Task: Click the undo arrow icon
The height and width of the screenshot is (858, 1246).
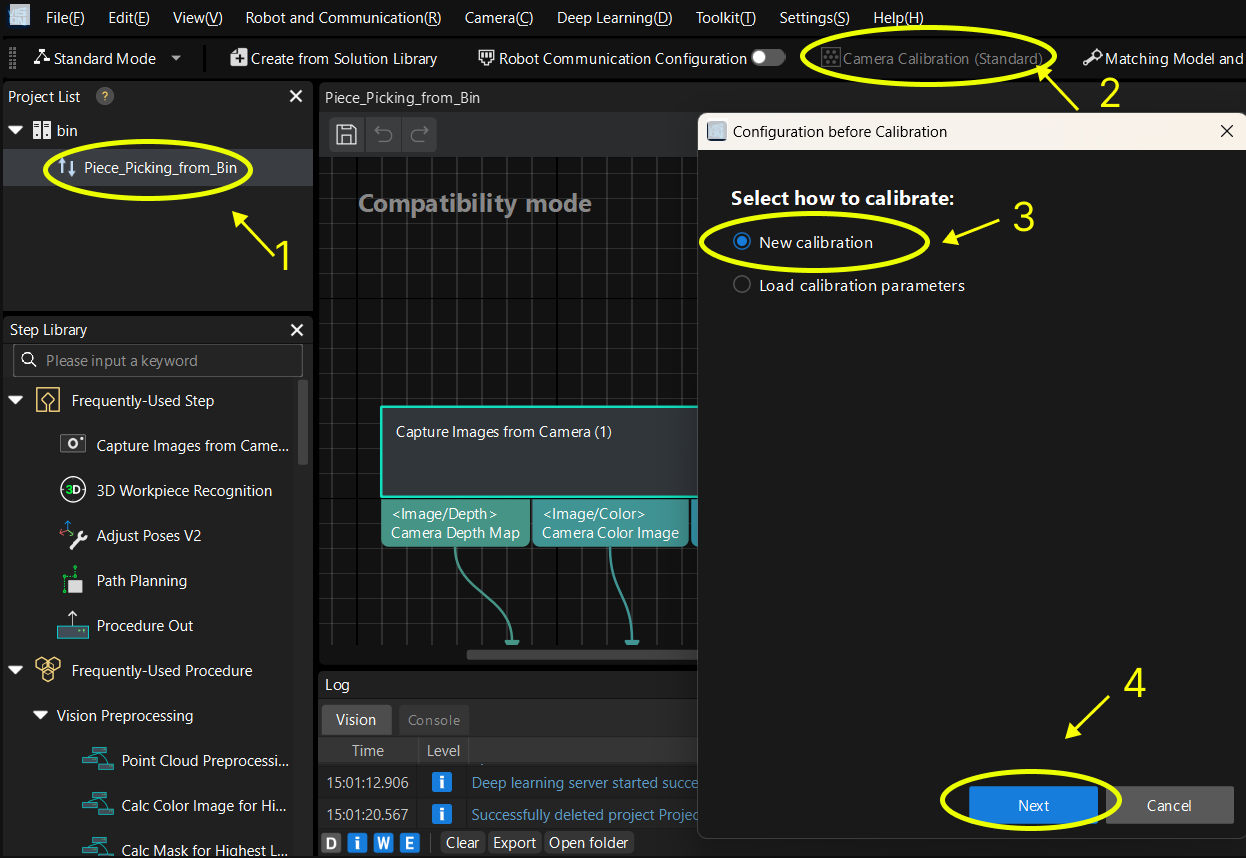Action: pyautogui.click(x=383, y=135)
